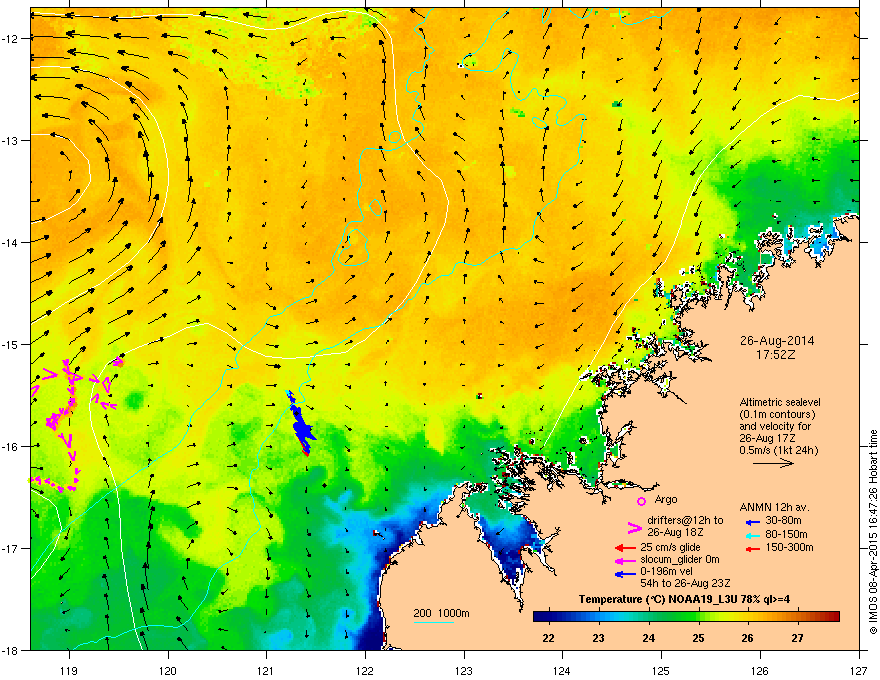Click the "0.5m/s (1kt 24h)" scale text
The height and width of the screenshot is (680, 880).
click(778, 451)
